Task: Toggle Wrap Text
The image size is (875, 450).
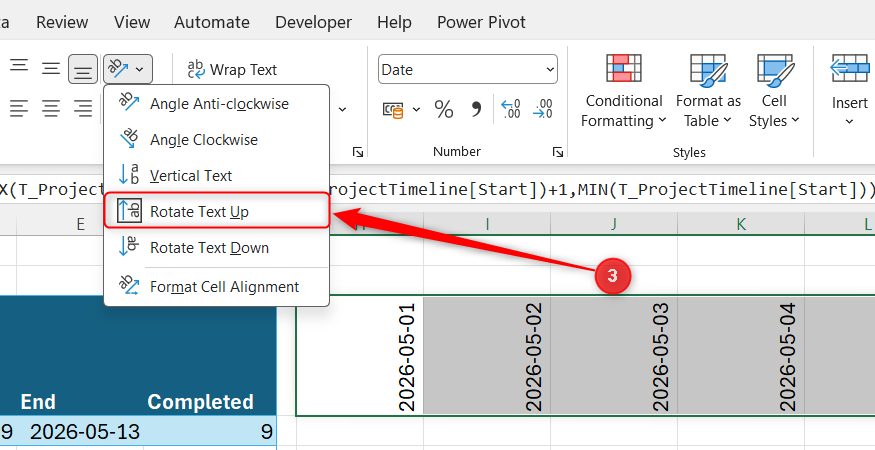Action: [x=232, y=70]
